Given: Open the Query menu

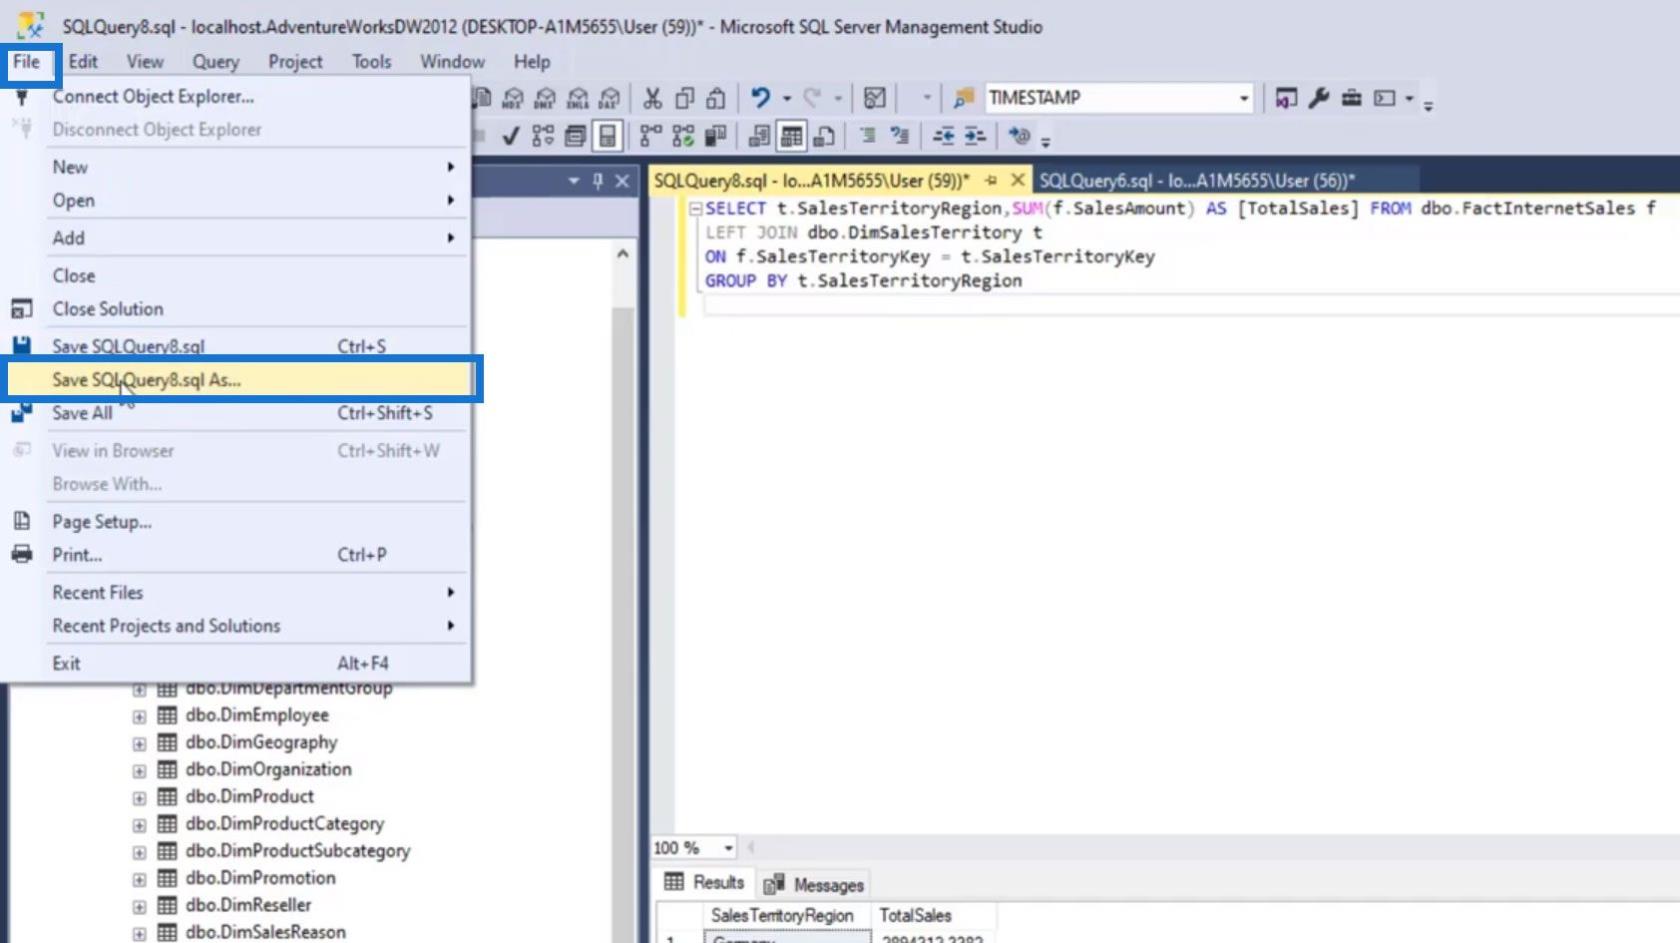Looking at the screenshot, I should [x=216, y=62].
